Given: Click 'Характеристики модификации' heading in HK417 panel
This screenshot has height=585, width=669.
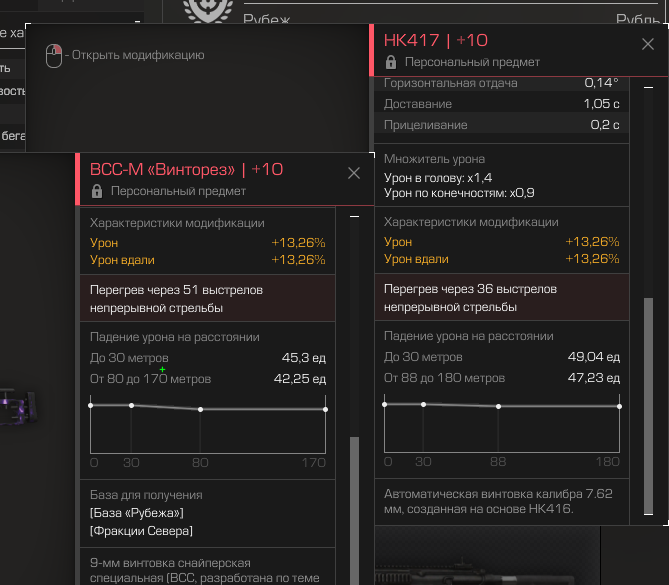Looking at the screenshot, I should pyautogui.click(x=471, y=222).
